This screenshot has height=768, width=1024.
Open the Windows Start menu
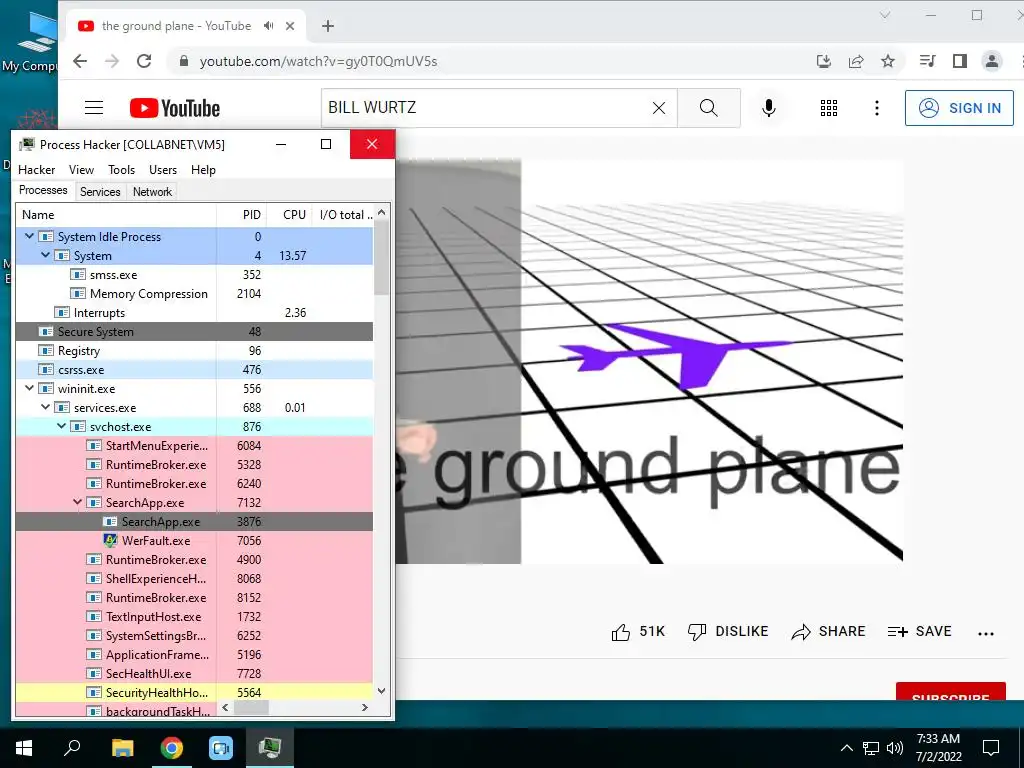pos(24,748)
